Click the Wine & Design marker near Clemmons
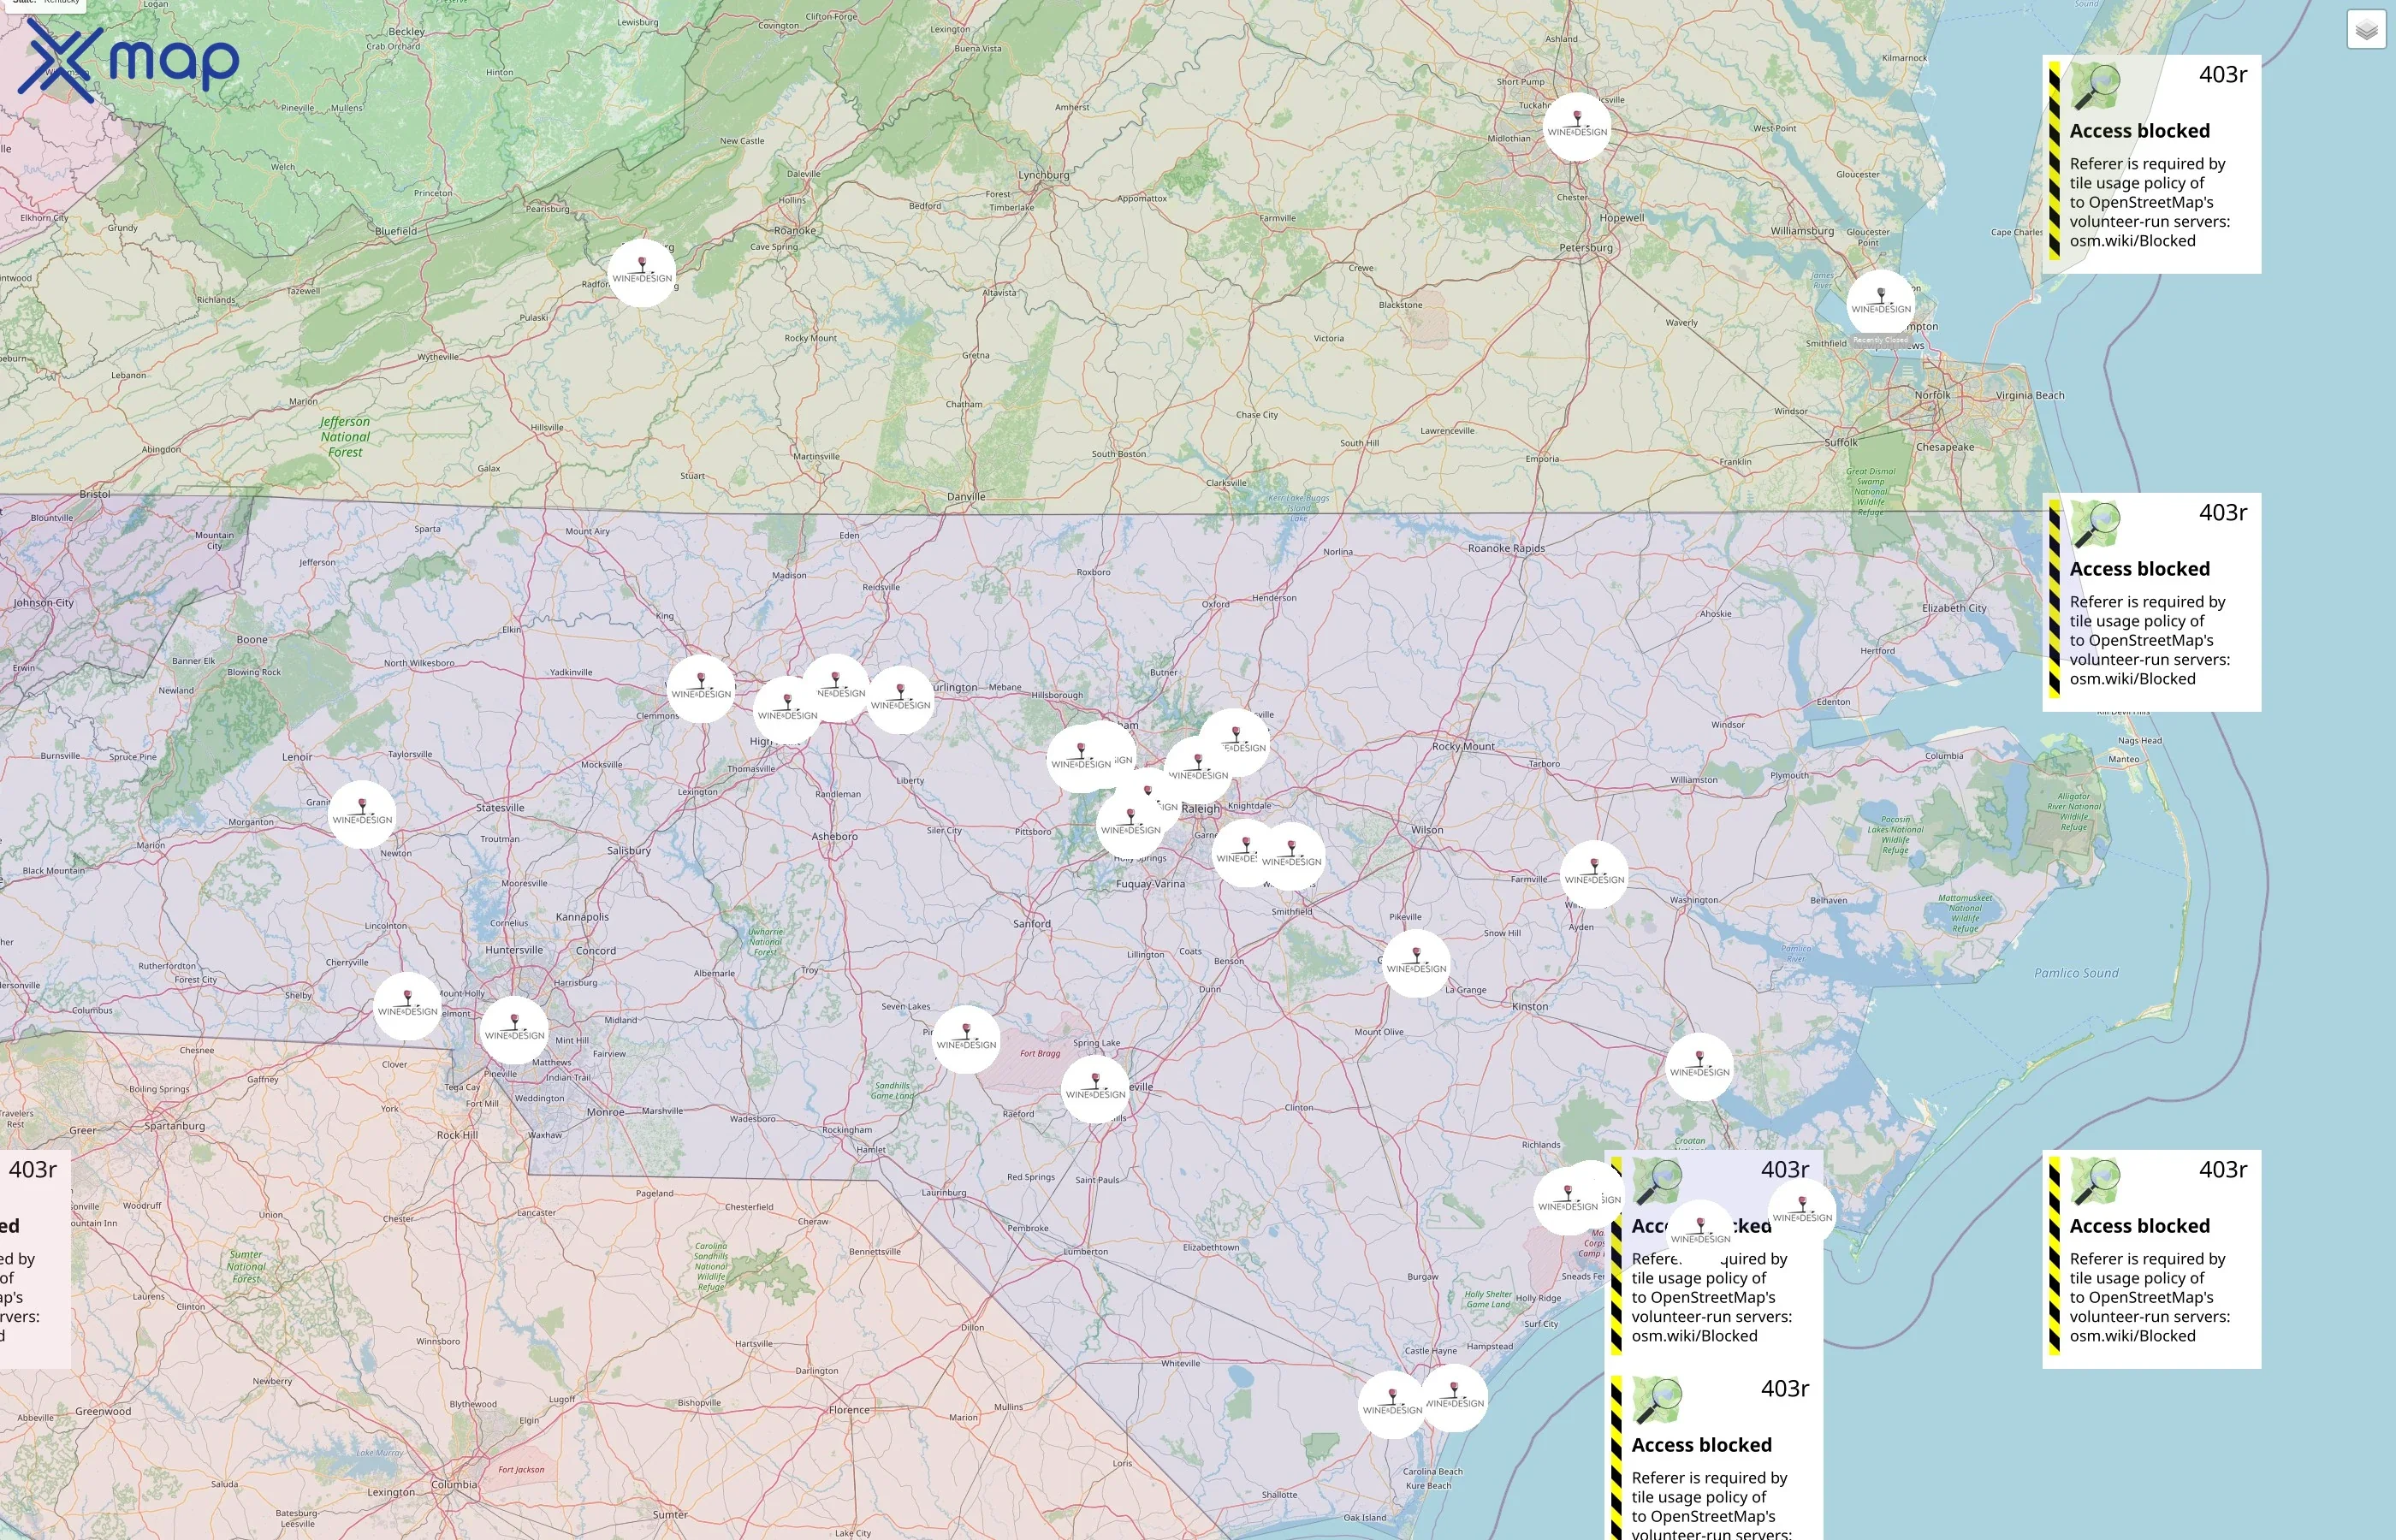Viewport: 2396px width, 1540px height. 700,689
